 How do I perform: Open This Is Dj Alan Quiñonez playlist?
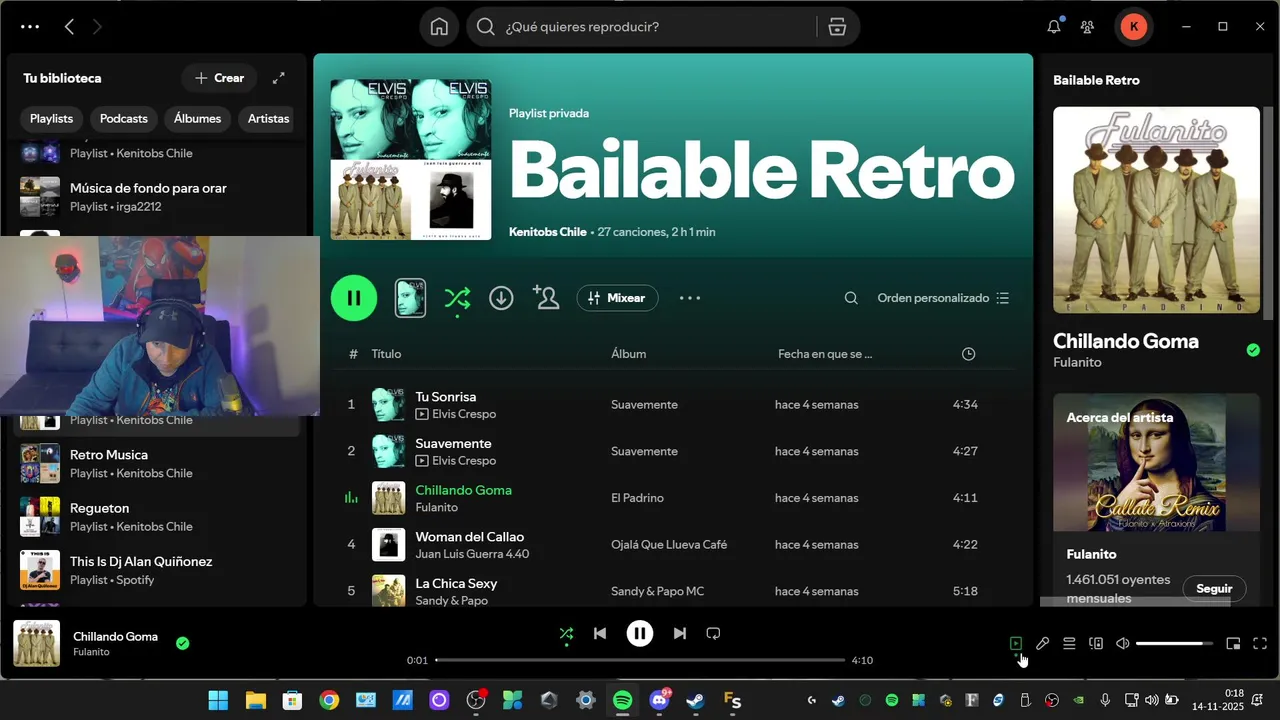tap(157, 570)
